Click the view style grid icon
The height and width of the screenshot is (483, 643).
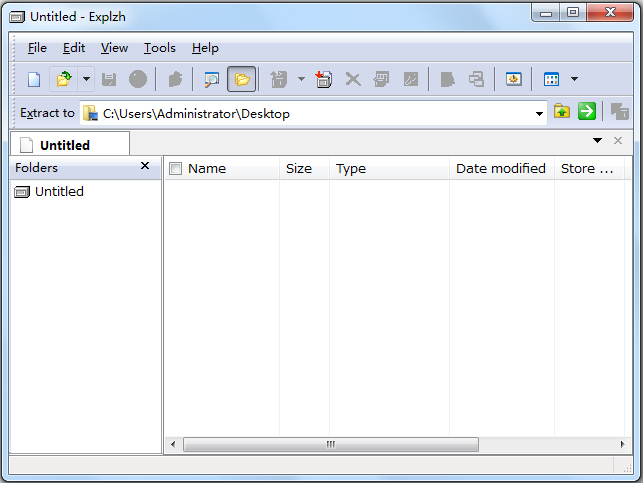(x=551, y=79)
